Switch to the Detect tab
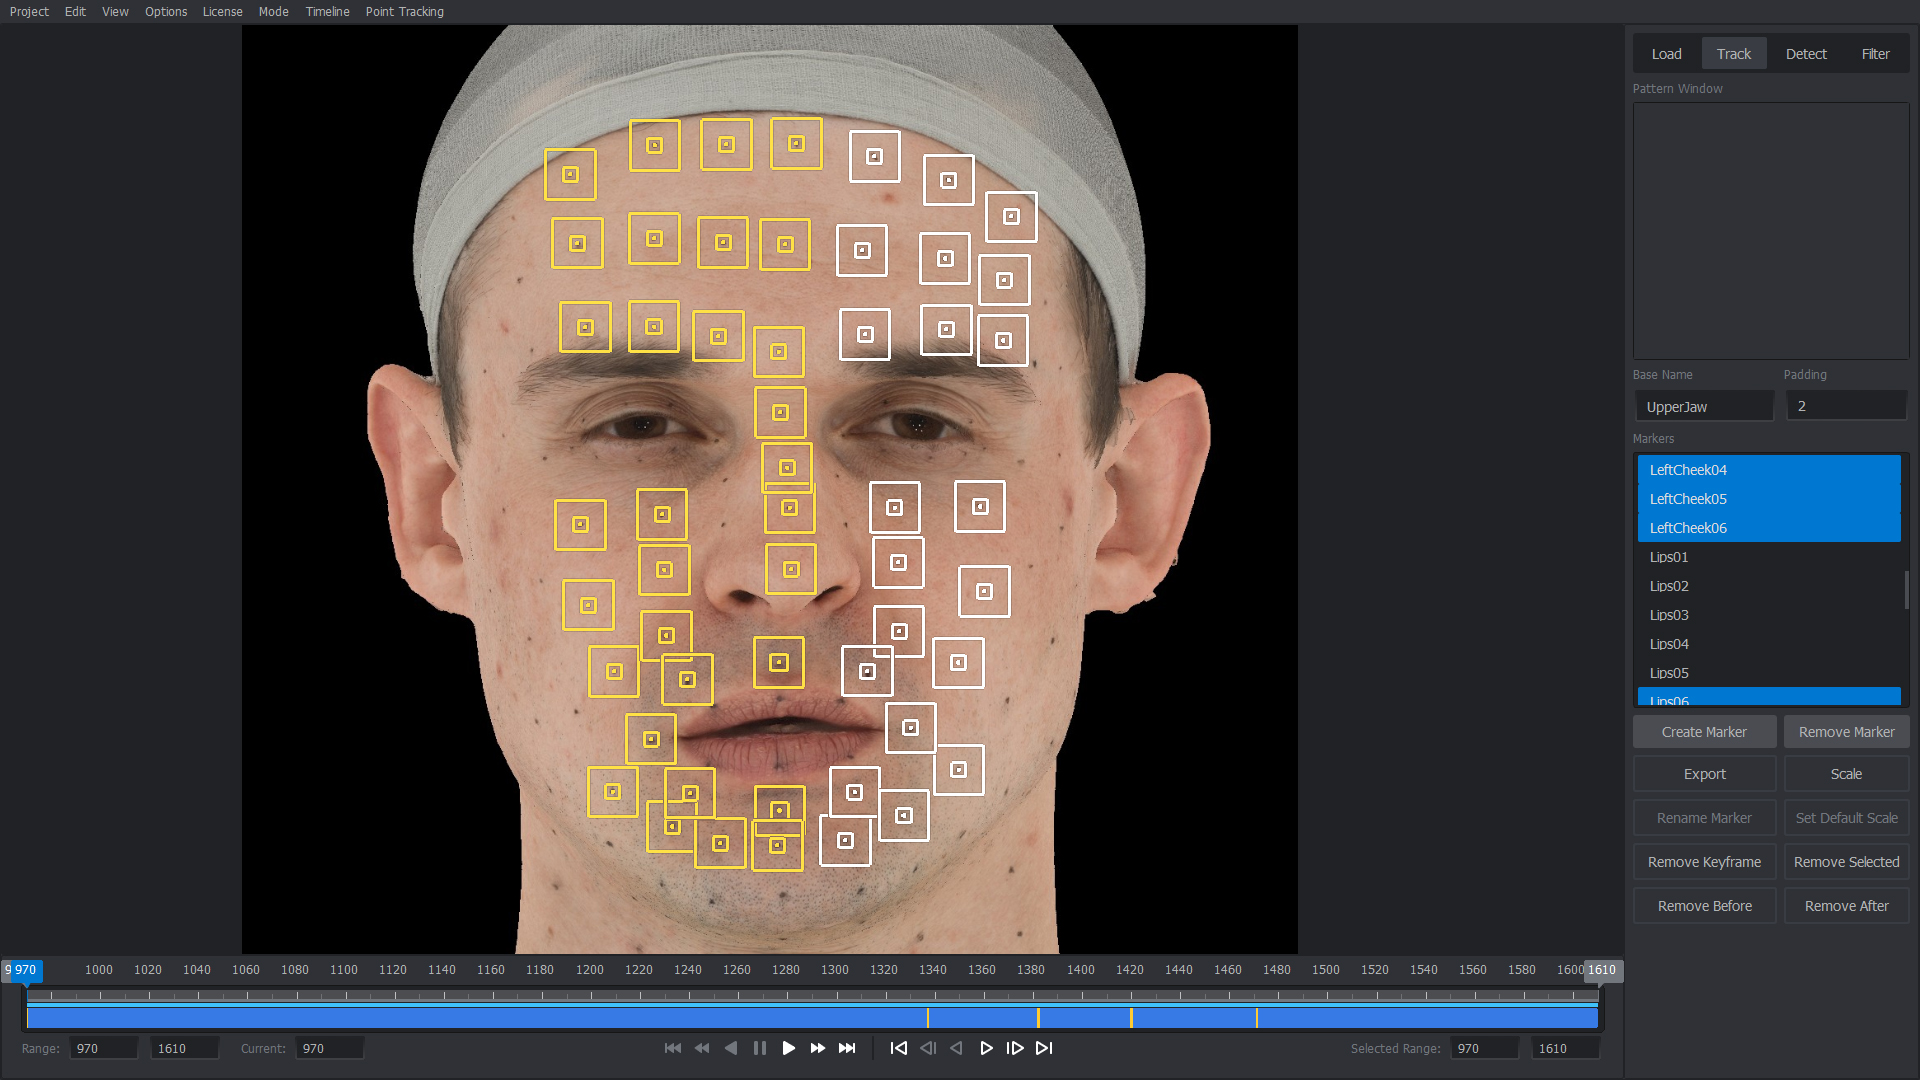Screen dimensions: 1920x1080 1806,54
